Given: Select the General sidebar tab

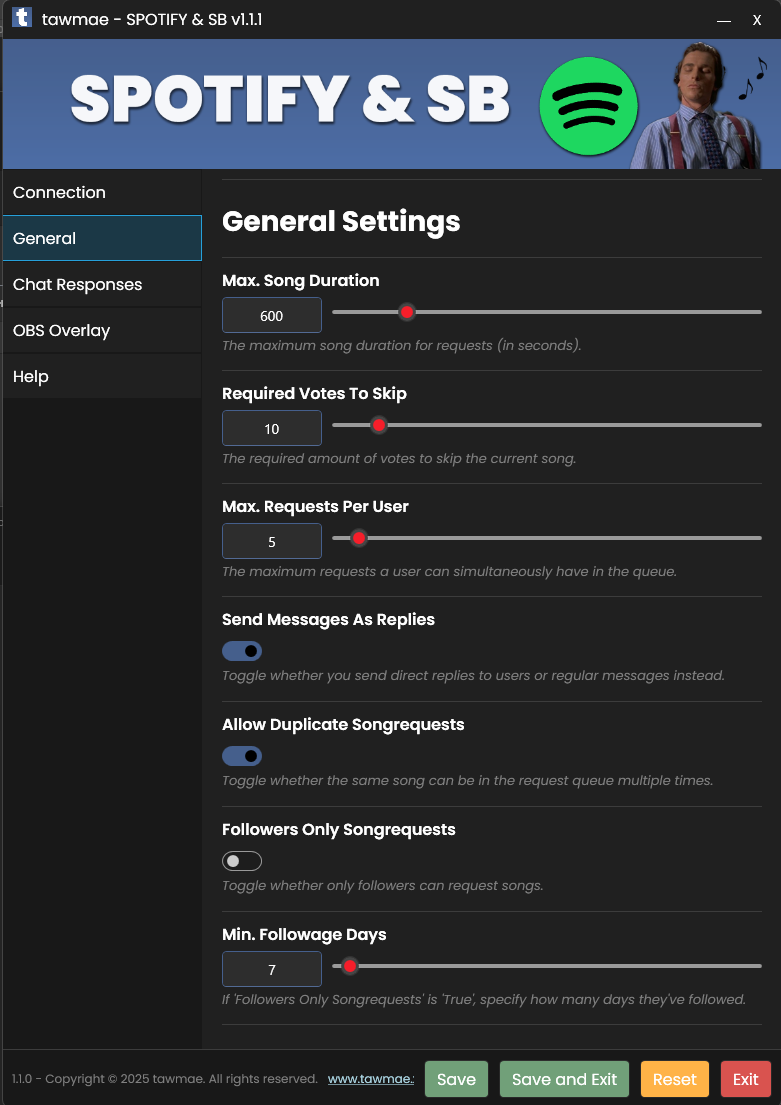Looking at the screenshot, I should pyautogui.click(x=102, y=238).
